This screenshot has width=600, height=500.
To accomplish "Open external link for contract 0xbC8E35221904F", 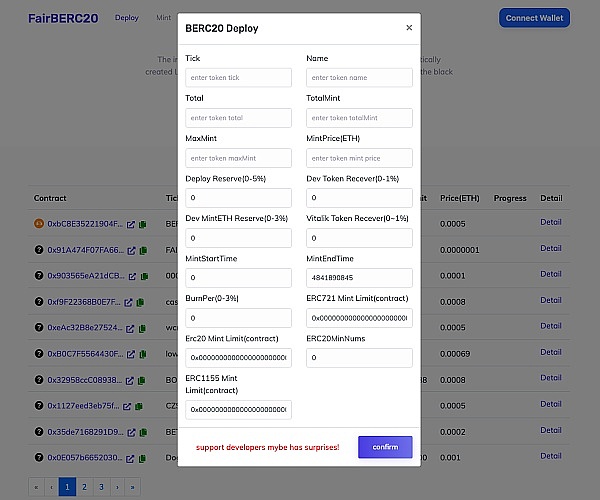I will pos(131,224).
